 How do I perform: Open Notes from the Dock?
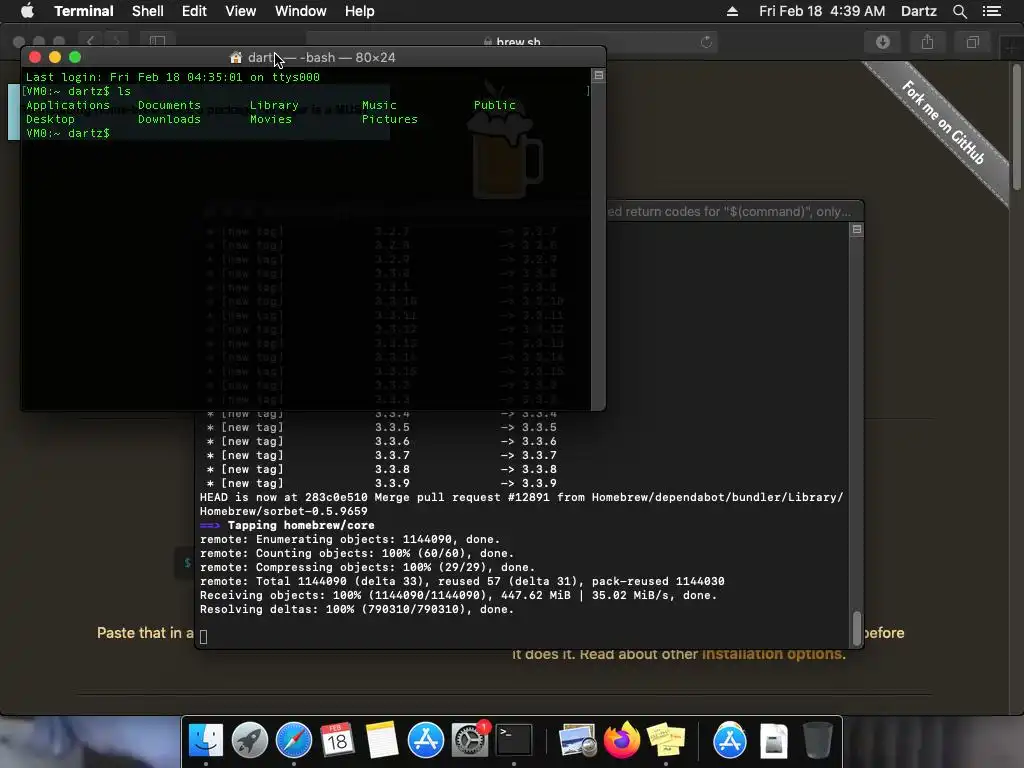point(381,740)
